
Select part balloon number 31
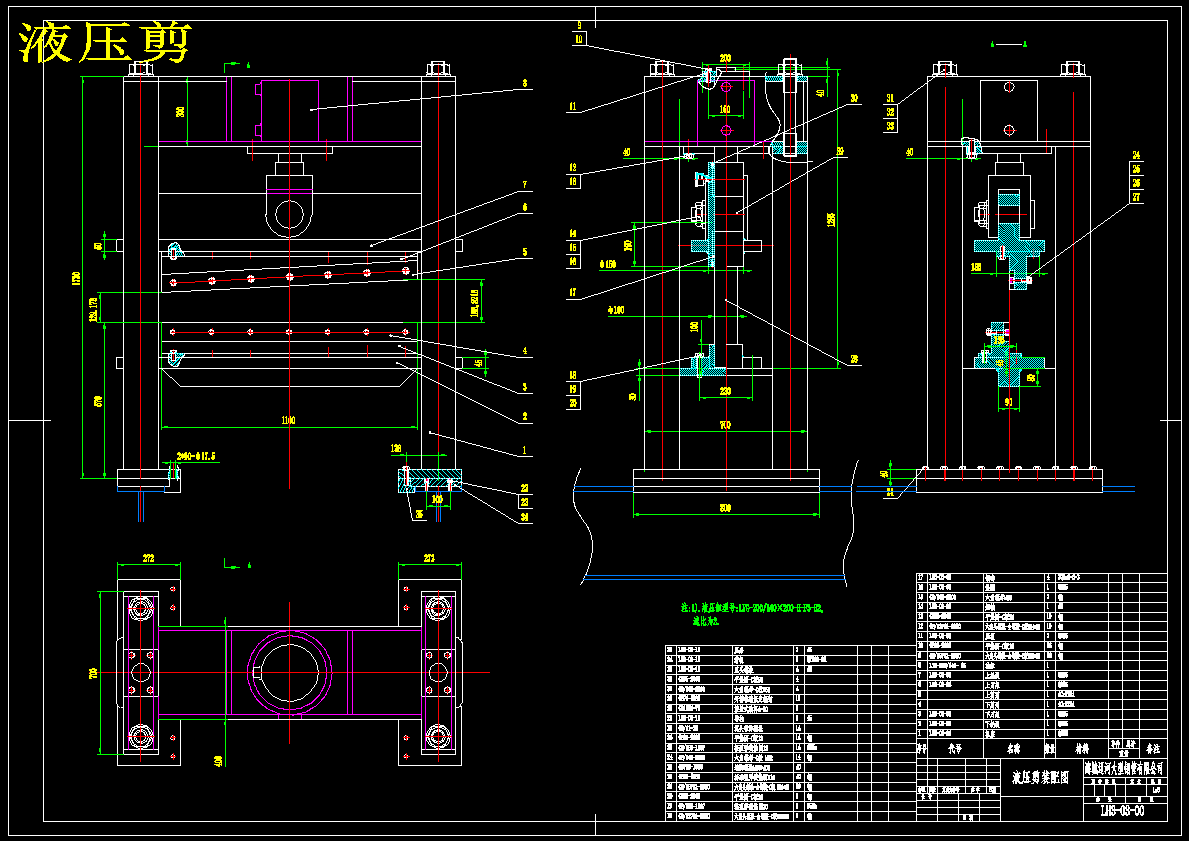(890, 97)
